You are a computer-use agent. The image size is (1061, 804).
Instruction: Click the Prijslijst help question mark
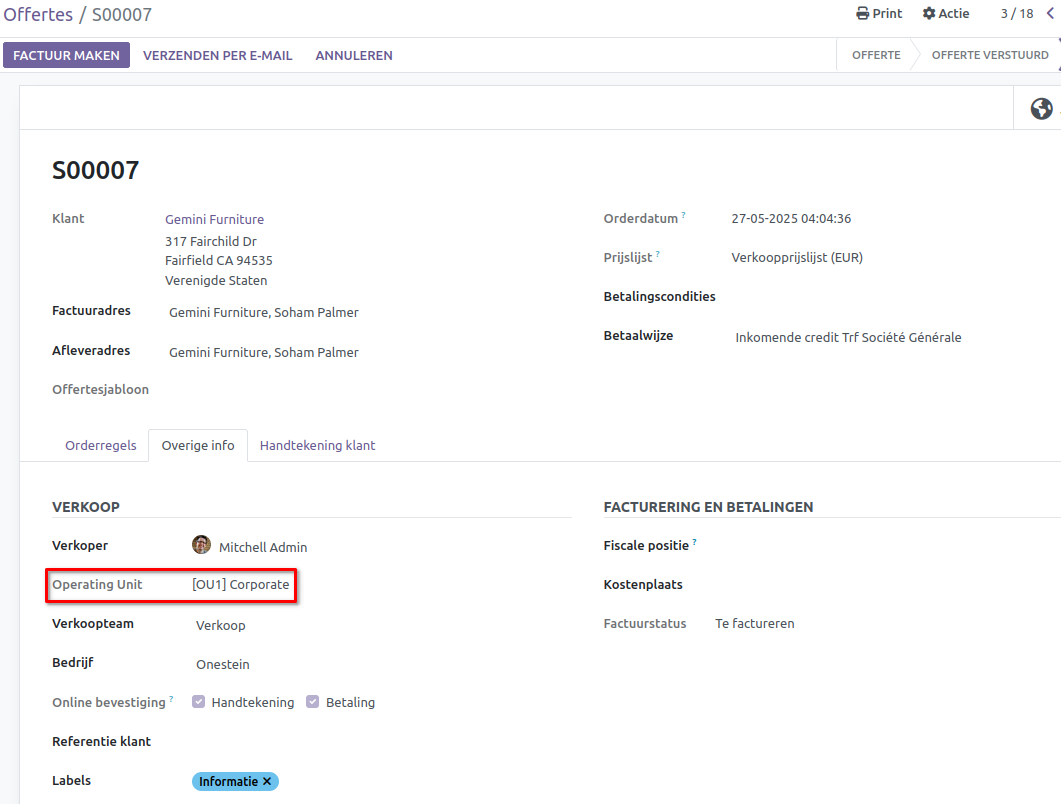point(657,254)
